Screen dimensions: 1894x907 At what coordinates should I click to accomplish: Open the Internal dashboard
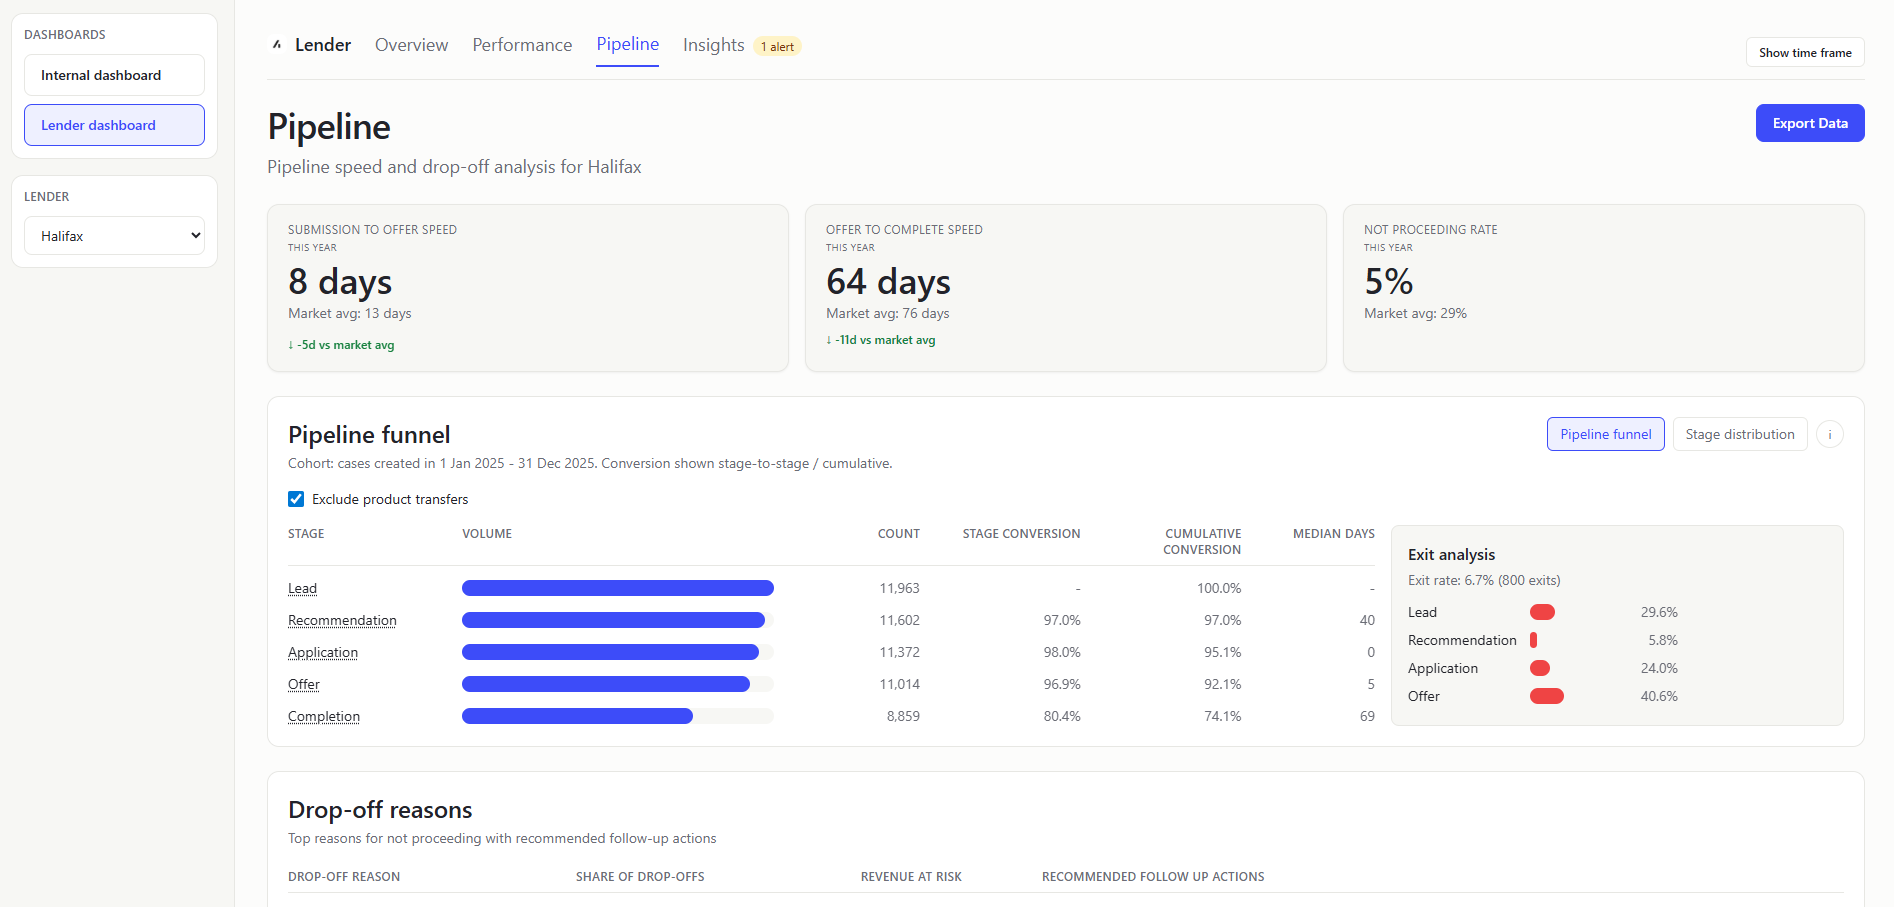[x=113, y=74]
